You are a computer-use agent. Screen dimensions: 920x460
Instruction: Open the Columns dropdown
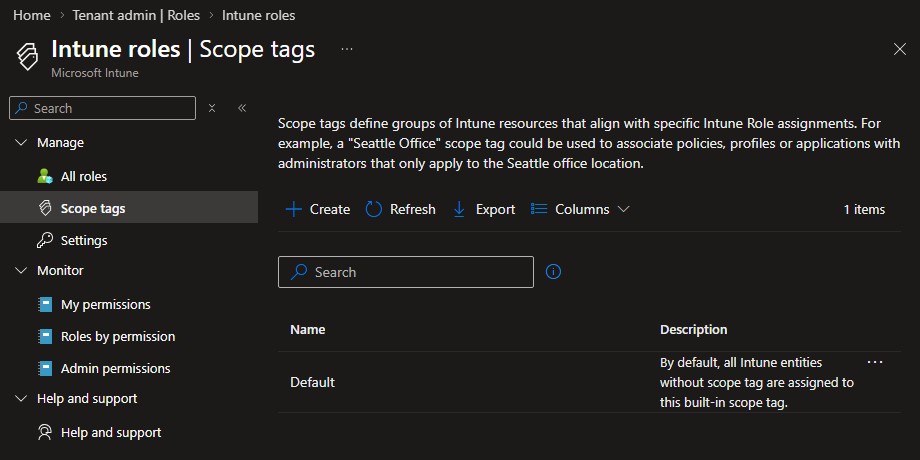580,209
